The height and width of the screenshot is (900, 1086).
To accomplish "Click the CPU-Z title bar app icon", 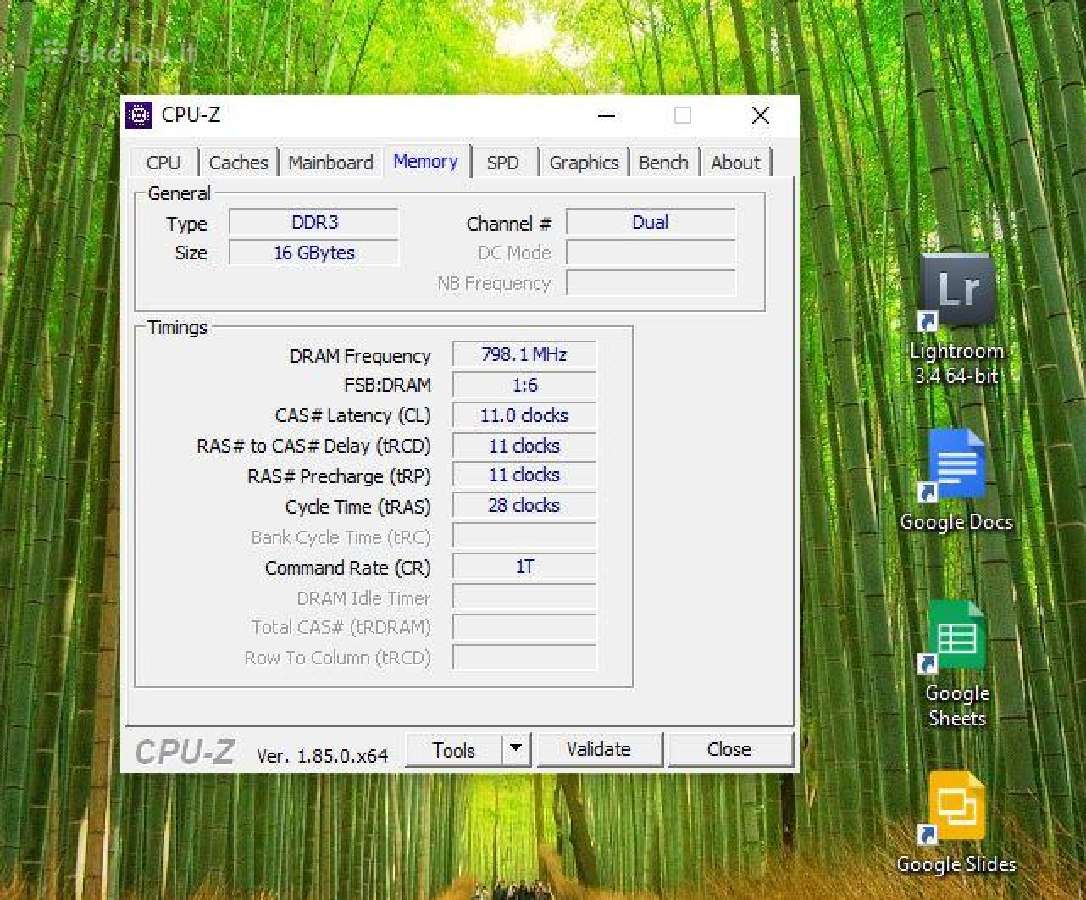I will point(139,115).
